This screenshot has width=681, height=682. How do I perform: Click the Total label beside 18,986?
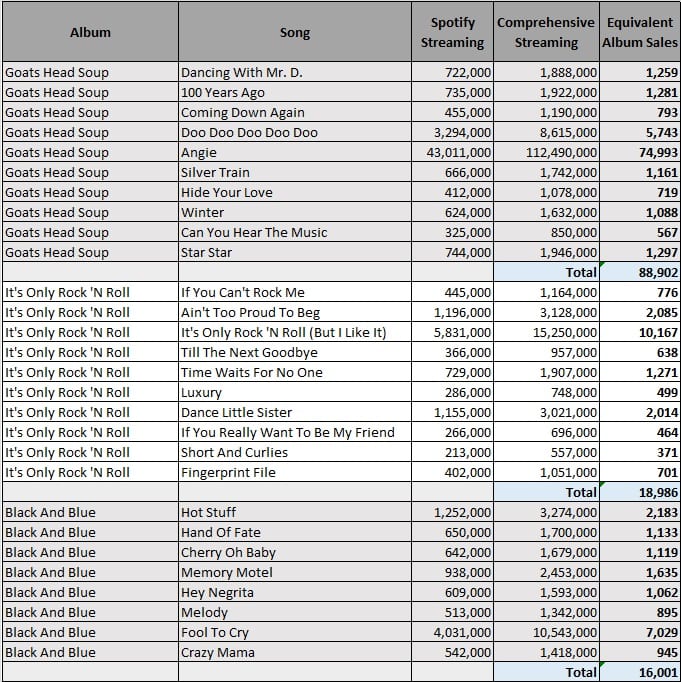point(546,492)
